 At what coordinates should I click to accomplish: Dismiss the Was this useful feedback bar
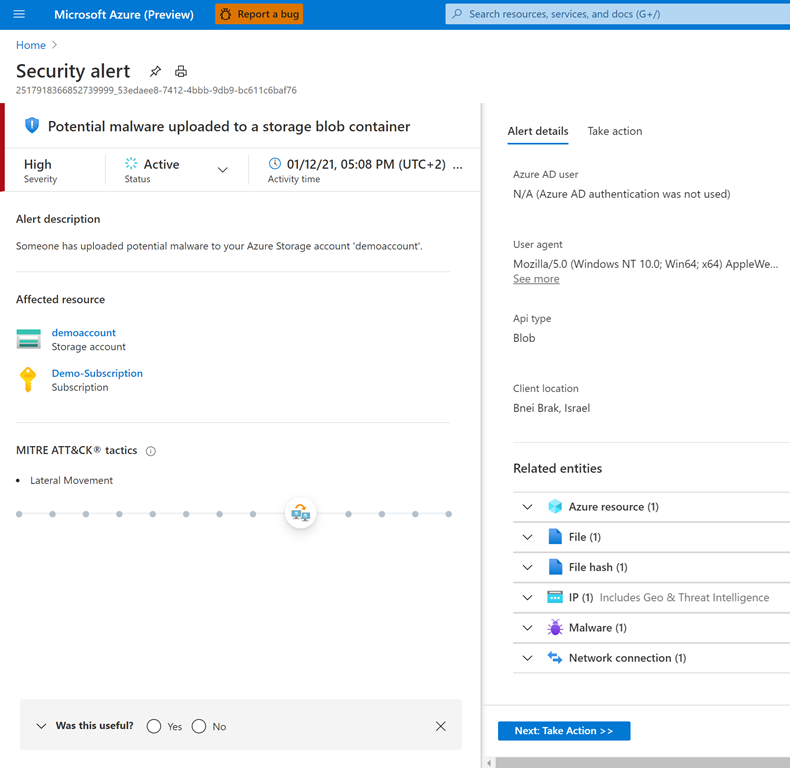click(441, 726)
